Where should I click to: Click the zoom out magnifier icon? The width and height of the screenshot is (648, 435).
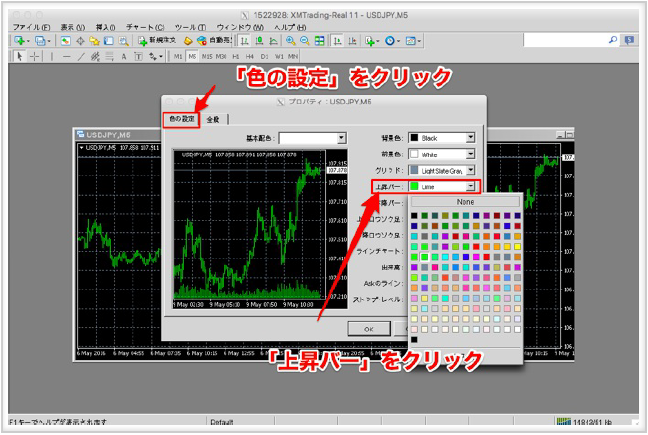[x=304, y=40]
